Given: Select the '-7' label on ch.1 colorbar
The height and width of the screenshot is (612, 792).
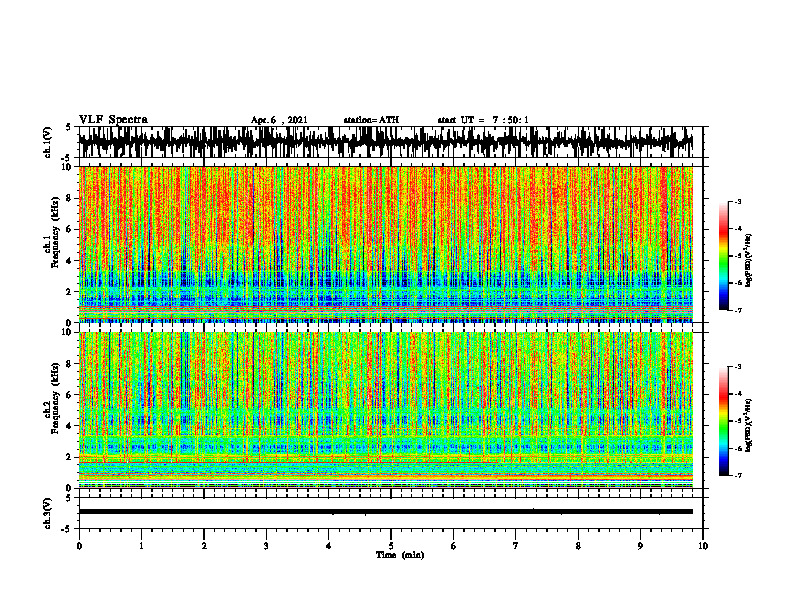Looking at the screenshot, I should click(x=737, y=310).
